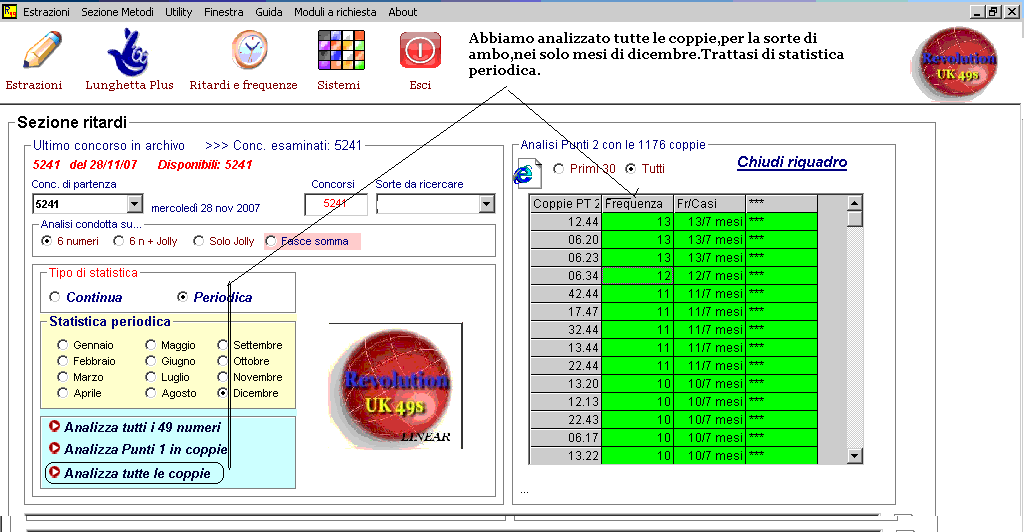Click Analizza Punti 1 in coppie
Screen dimensions: 1024x532
click(146, 449)
